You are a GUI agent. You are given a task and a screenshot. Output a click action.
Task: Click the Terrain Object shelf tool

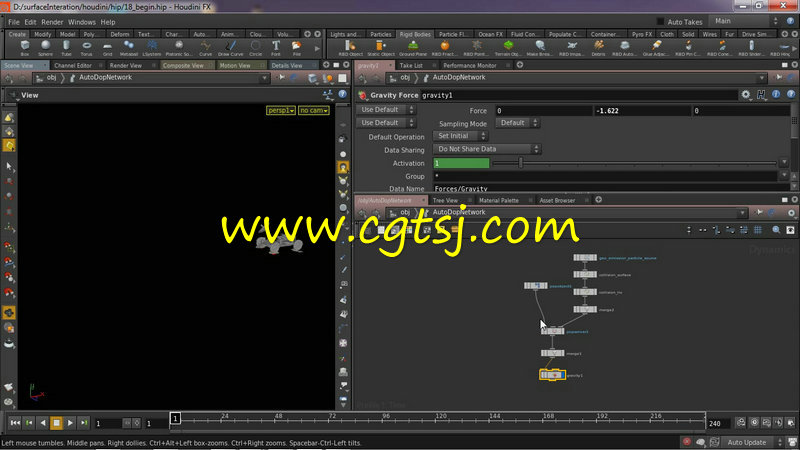tap(508, 48)
